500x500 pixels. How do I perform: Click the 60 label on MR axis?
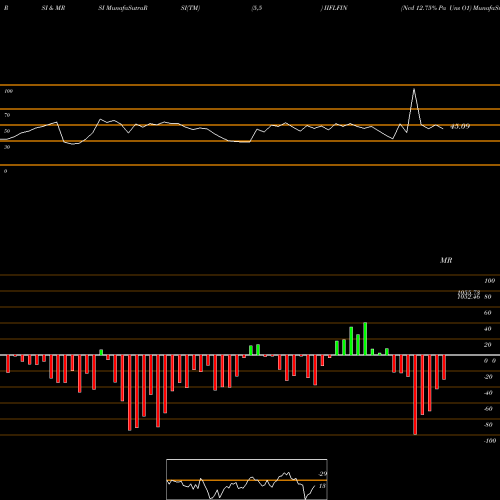pos(487,313)
